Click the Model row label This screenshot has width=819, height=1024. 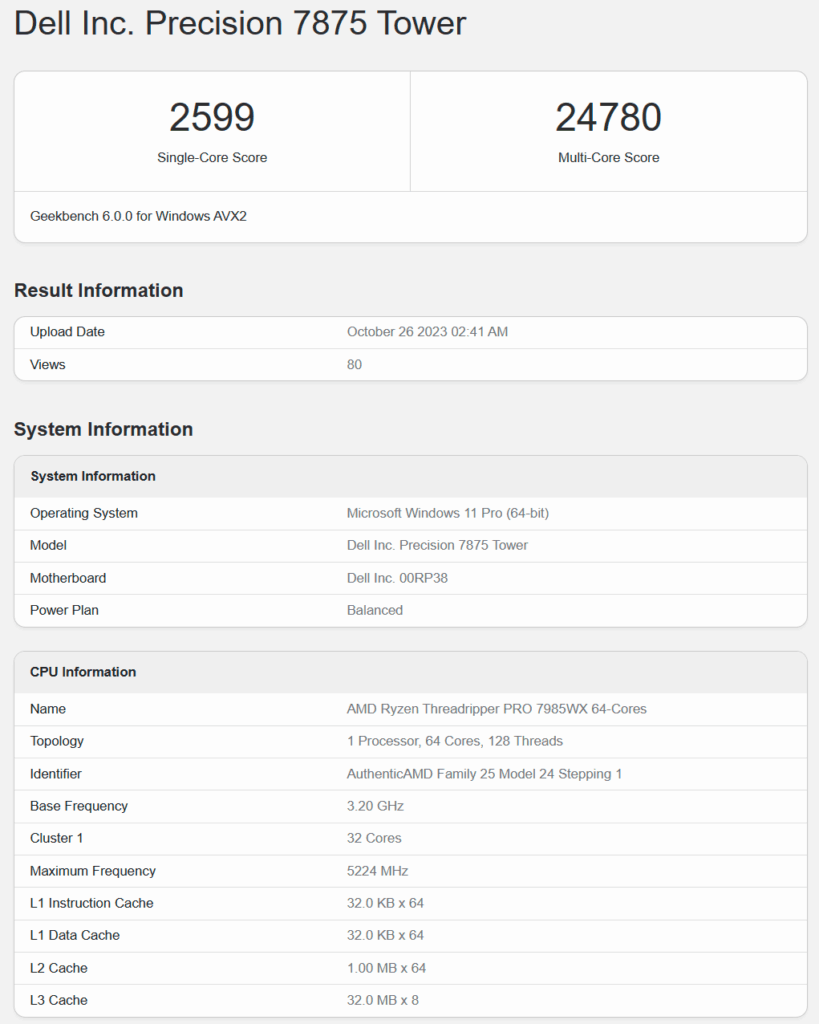(x=48, y=545)
